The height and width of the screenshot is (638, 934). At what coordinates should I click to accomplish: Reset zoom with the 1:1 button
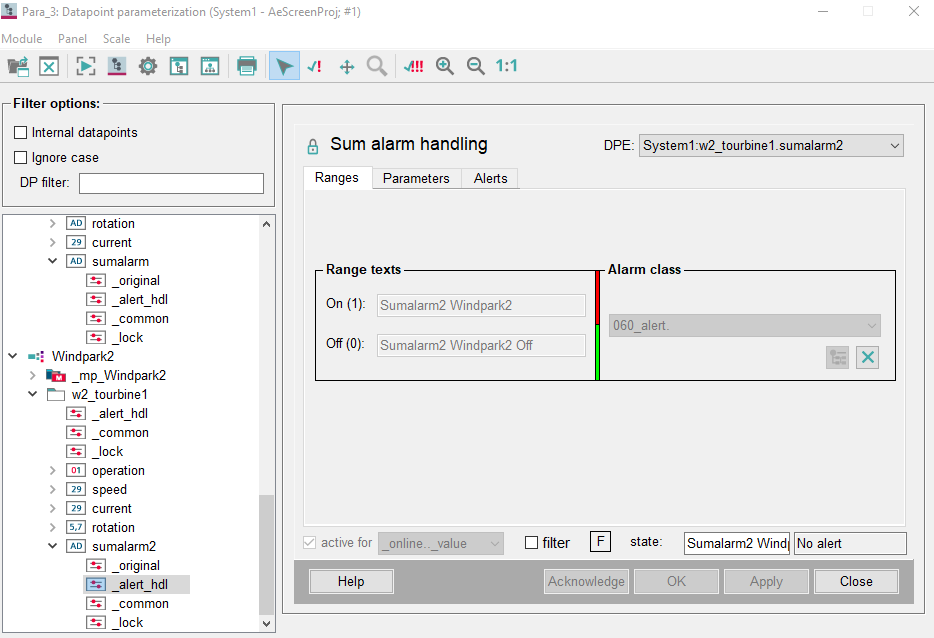click(507, 66)
